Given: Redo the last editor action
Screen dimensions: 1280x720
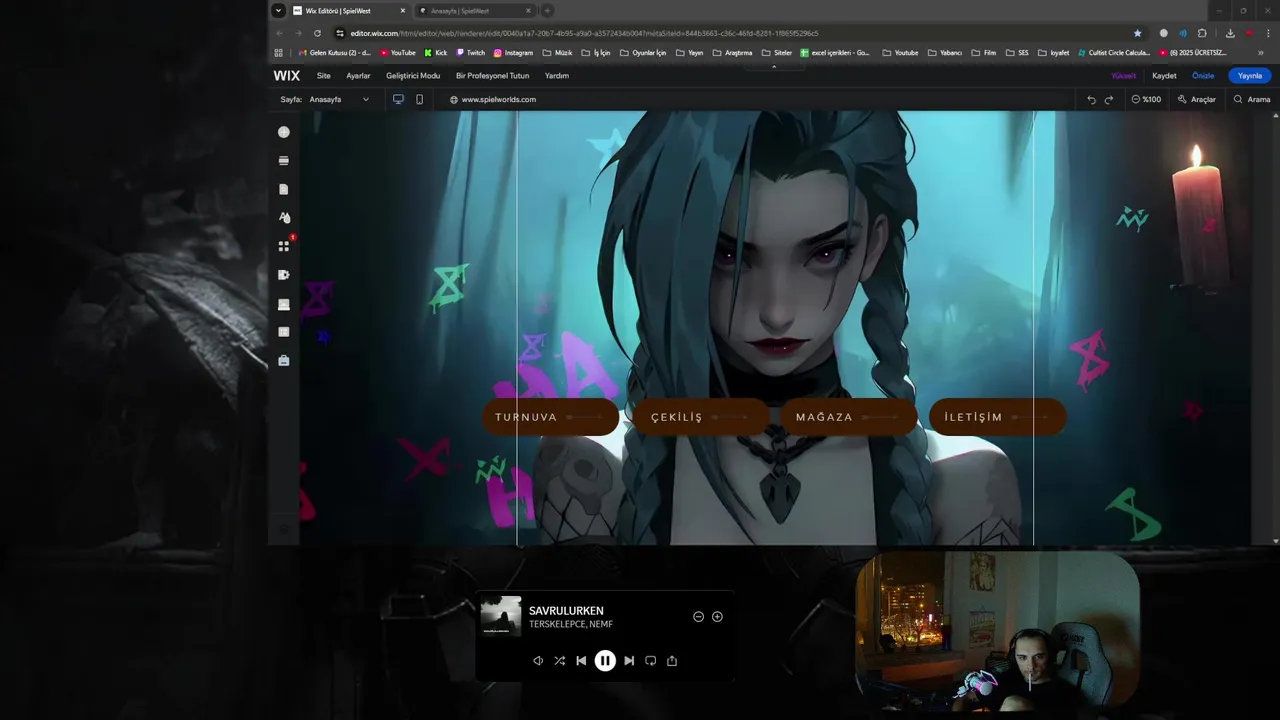Looking at the screenshot, I should point(1109,99).
